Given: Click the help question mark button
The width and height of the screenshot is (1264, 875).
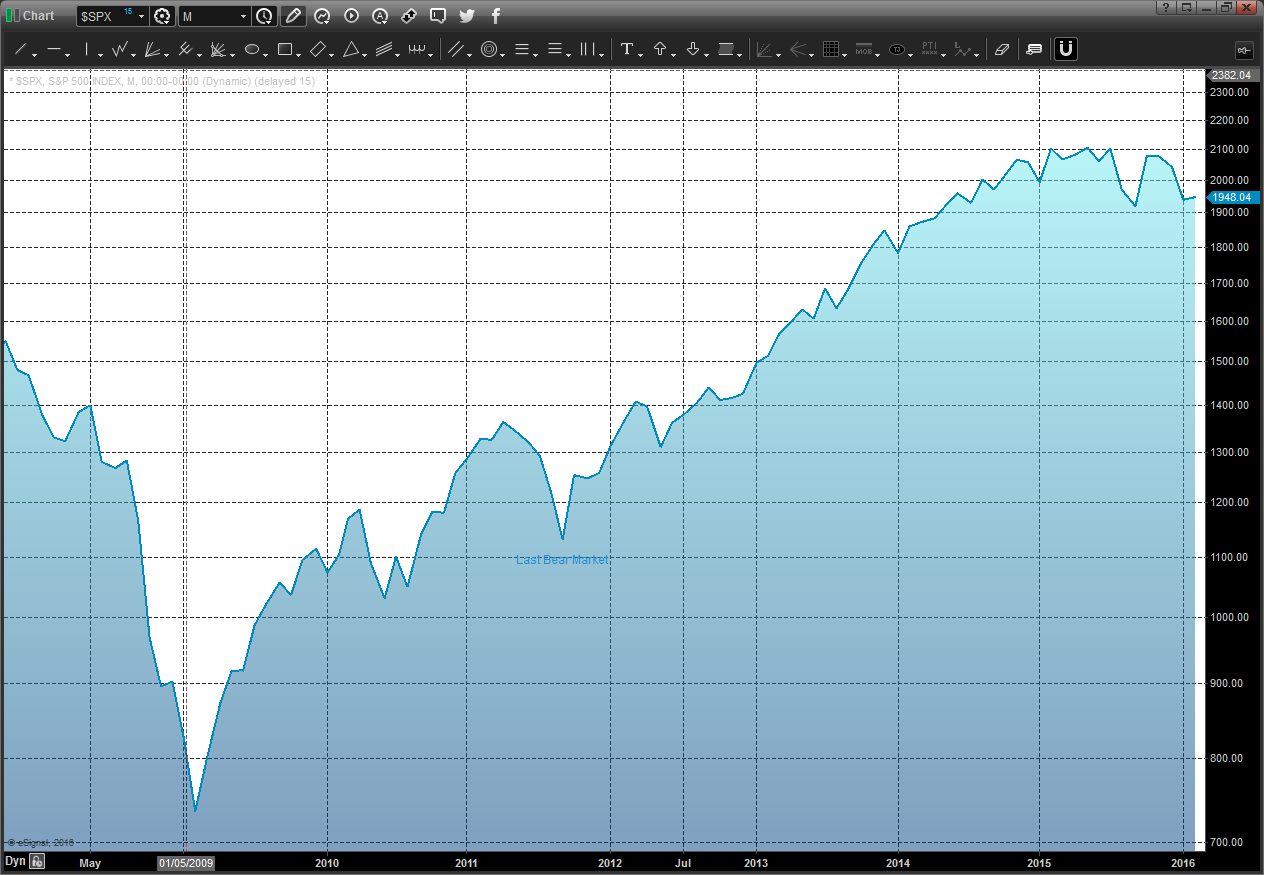Looking at the screenshot, I should pyautogui.click(x=1165, y=7).
